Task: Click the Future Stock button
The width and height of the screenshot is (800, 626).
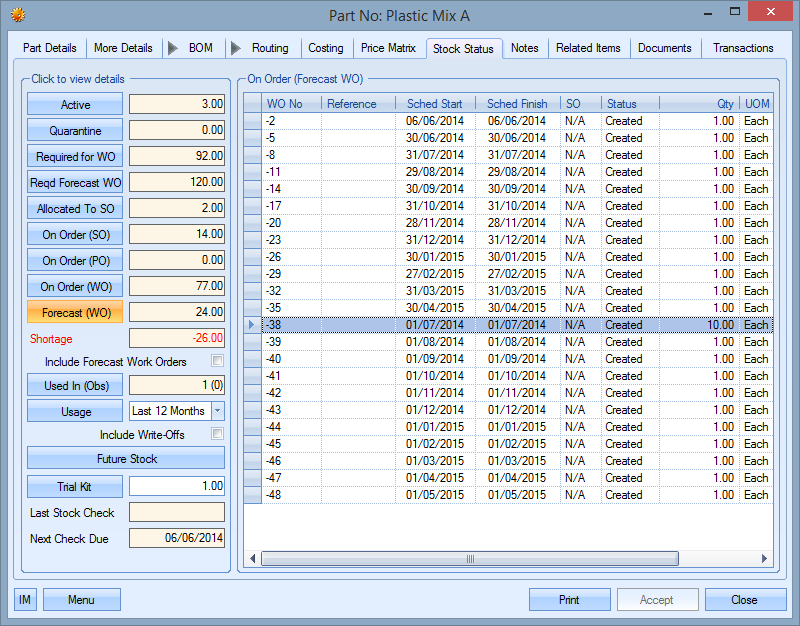Action: pyautogui.click(x=126, y=459)
